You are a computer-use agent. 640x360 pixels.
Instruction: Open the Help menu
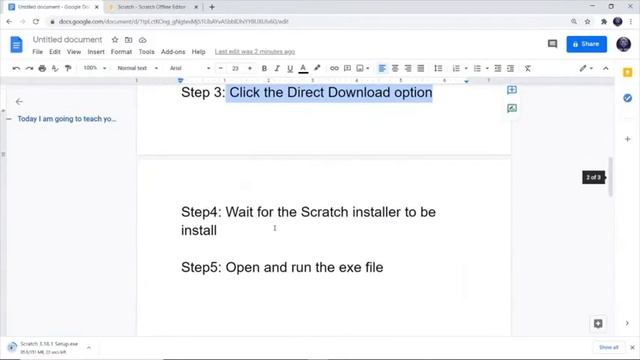pyautogui.click(x=198, y=52)
